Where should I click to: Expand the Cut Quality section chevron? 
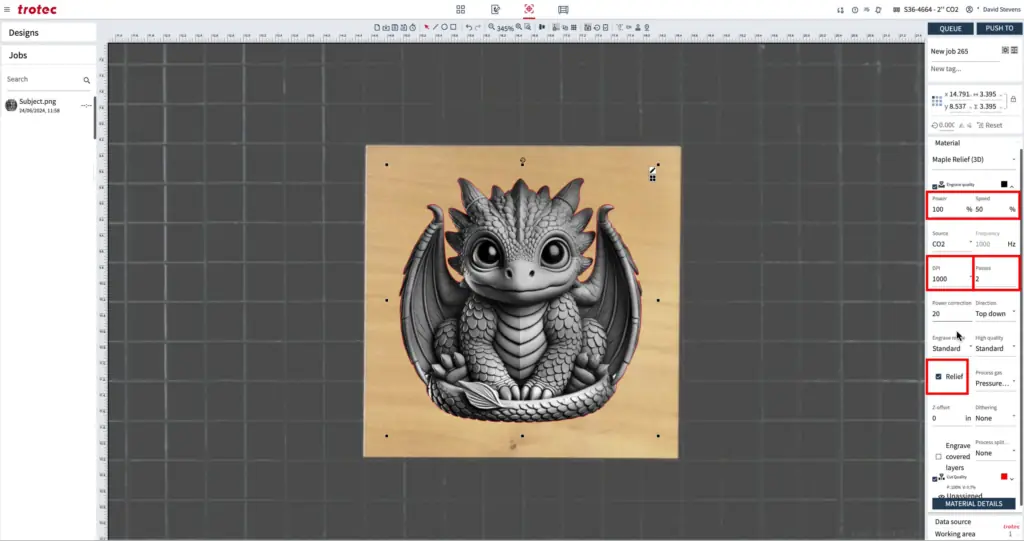tap(1012, 479)
